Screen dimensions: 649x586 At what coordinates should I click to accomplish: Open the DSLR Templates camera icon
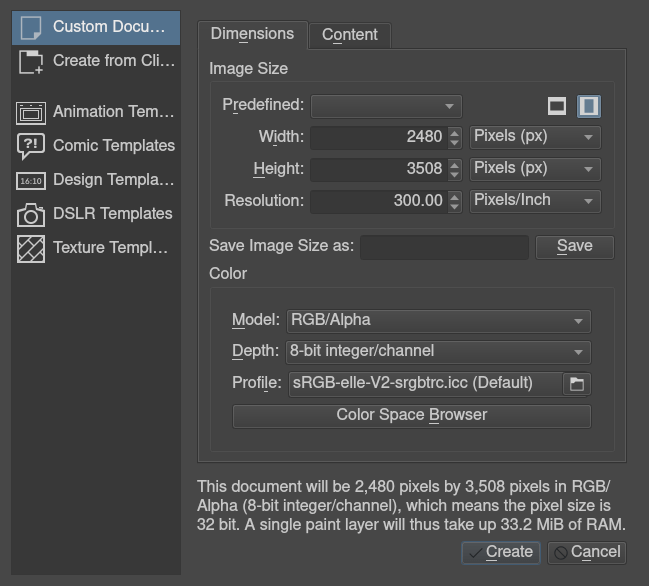(x=31, y=214)
